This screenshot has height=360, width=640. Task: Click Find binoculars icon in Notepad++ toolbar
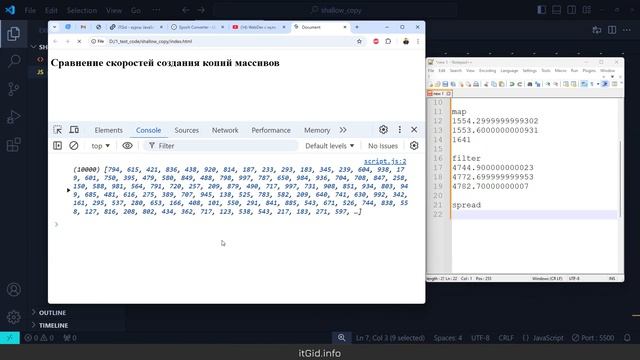pos(530,84)
